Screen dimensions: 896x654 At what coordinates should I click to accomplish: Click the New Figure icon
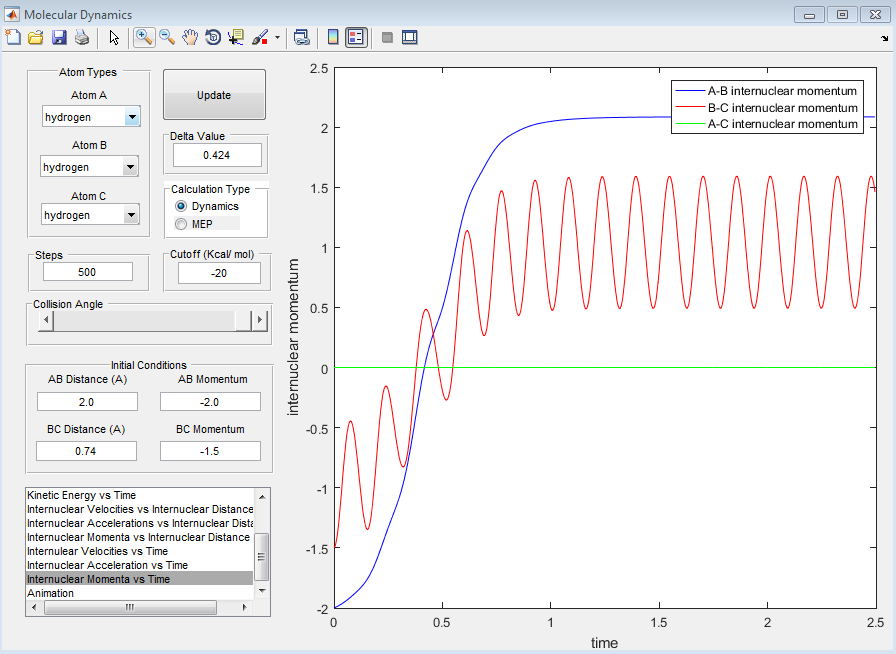13,37
